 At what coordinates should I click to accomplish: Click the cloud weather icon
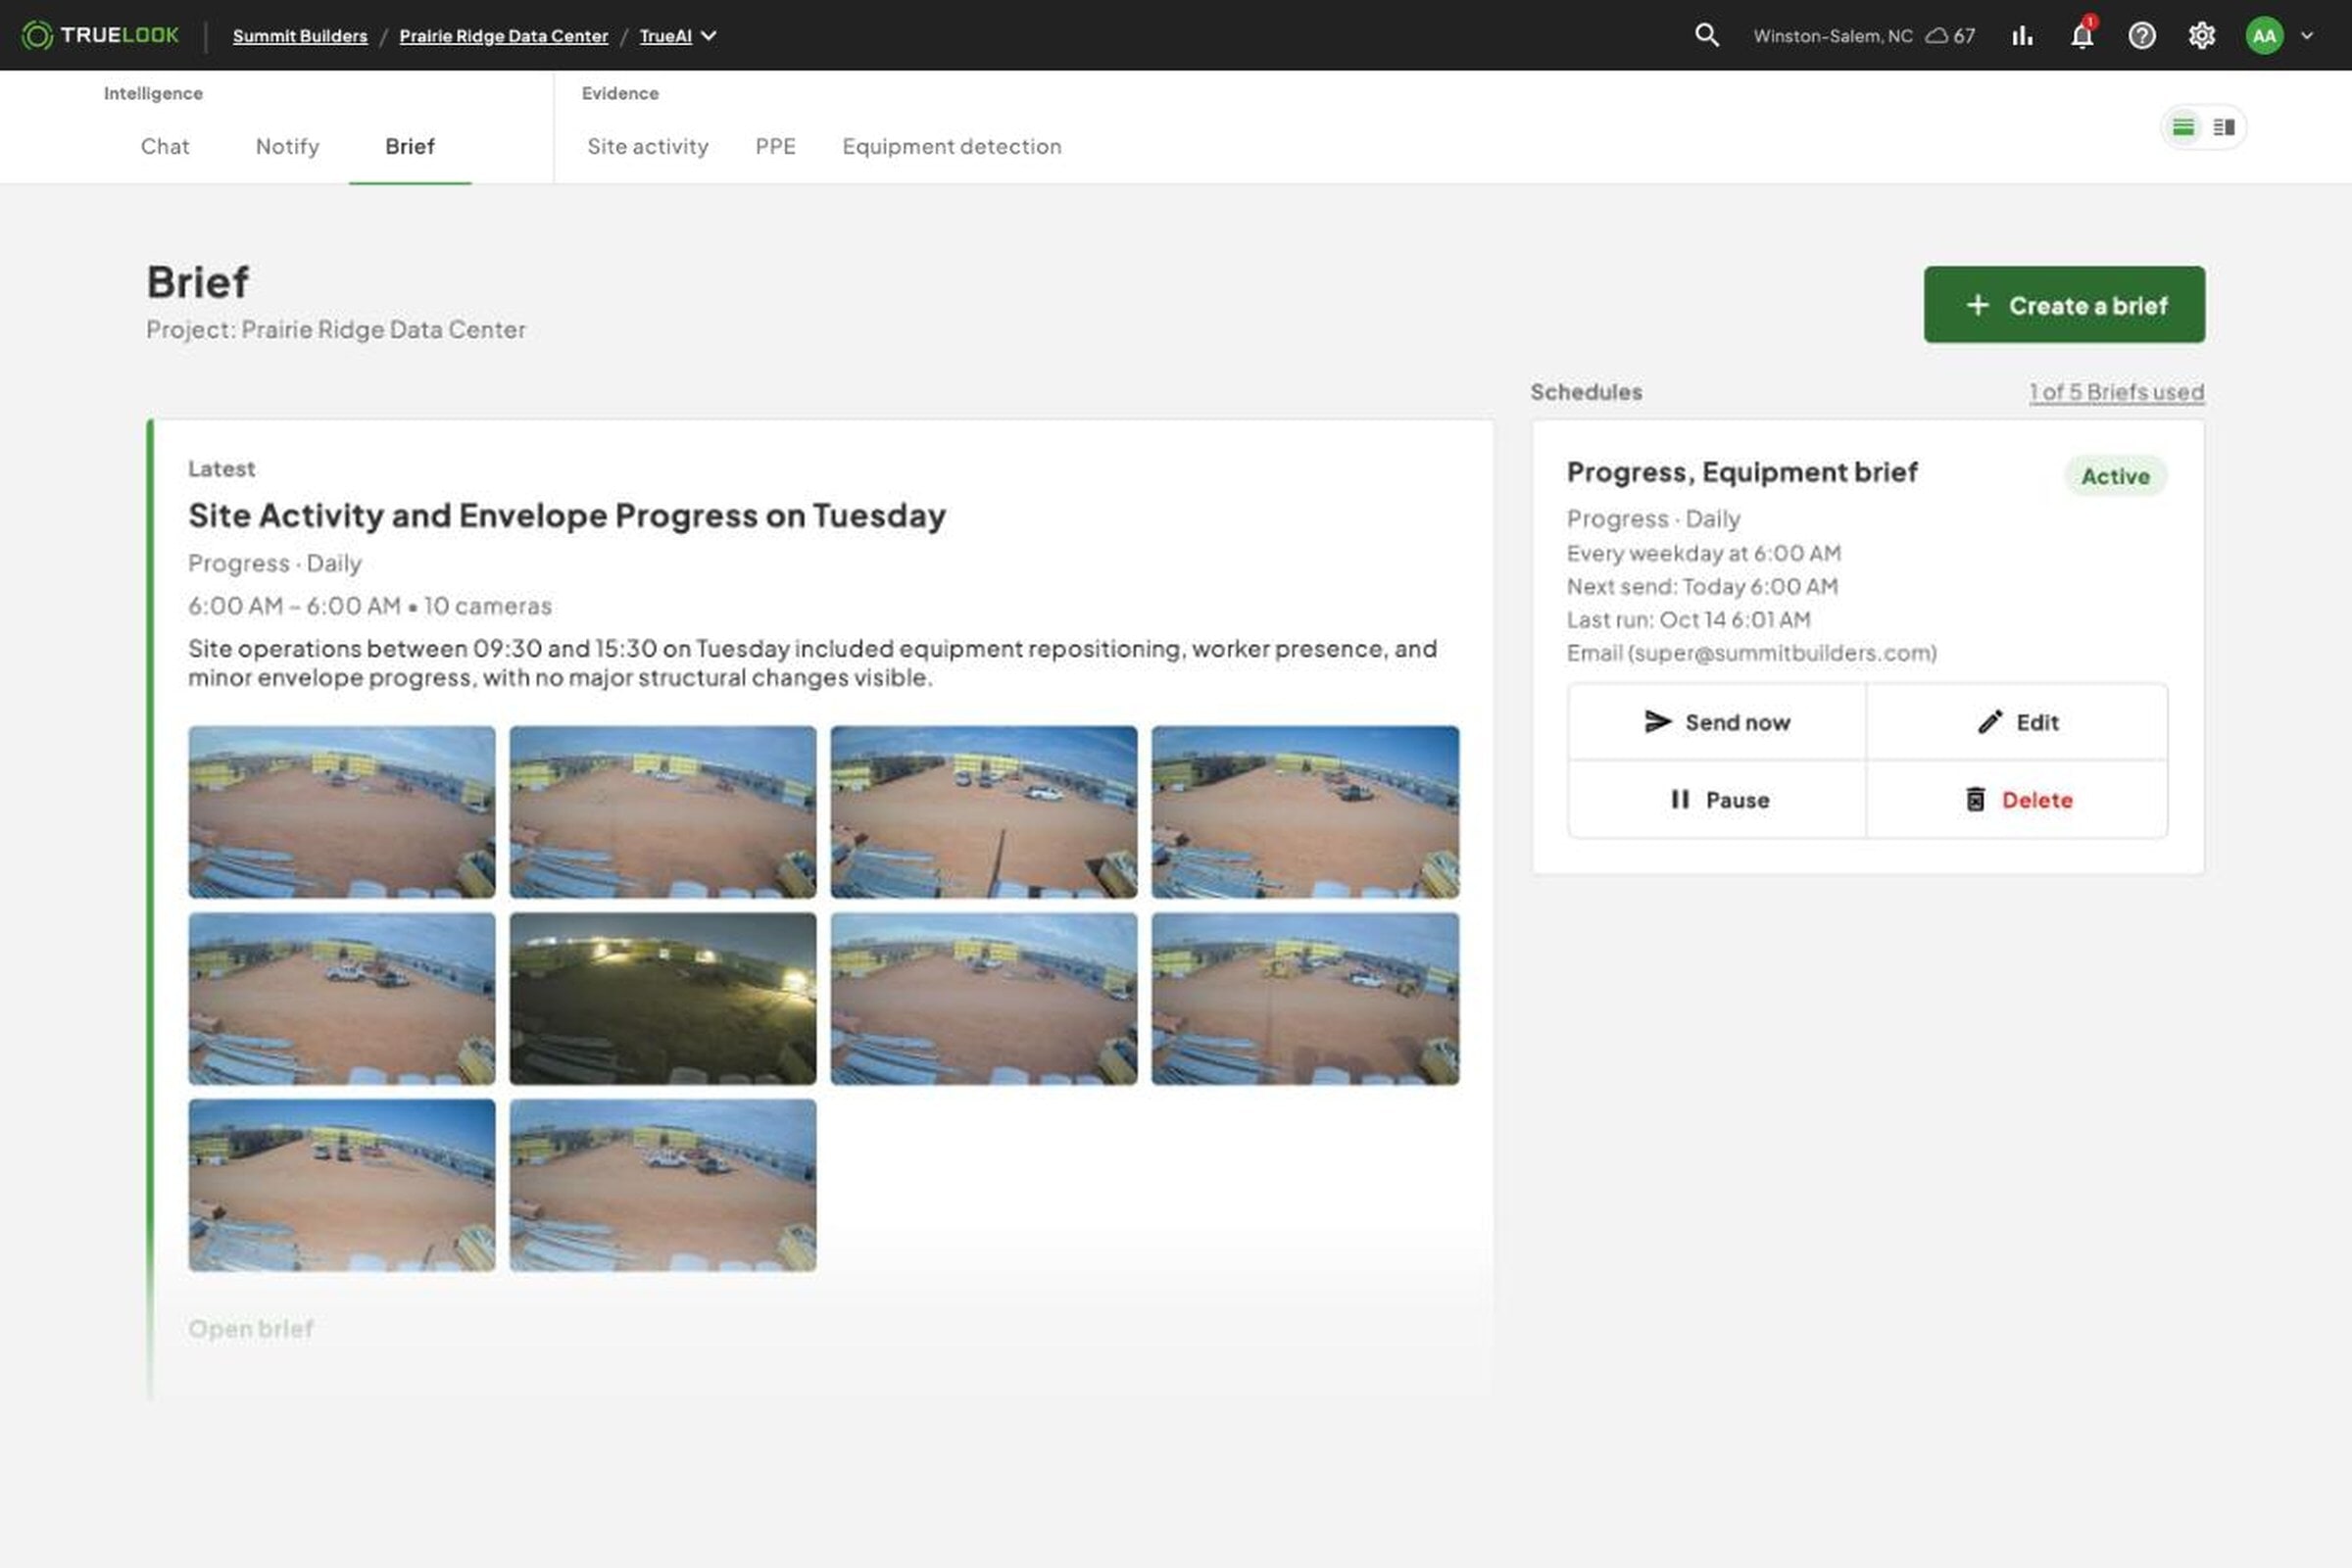[1937, 36]
